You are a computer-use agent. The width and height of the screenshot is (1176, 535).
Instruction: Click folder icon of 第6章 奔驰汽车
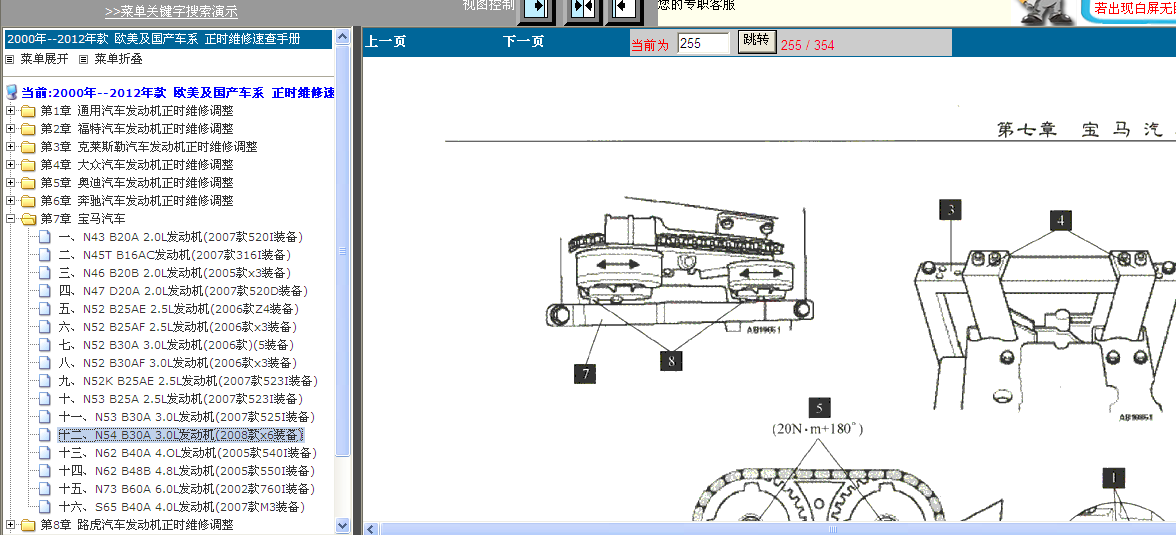28,201
